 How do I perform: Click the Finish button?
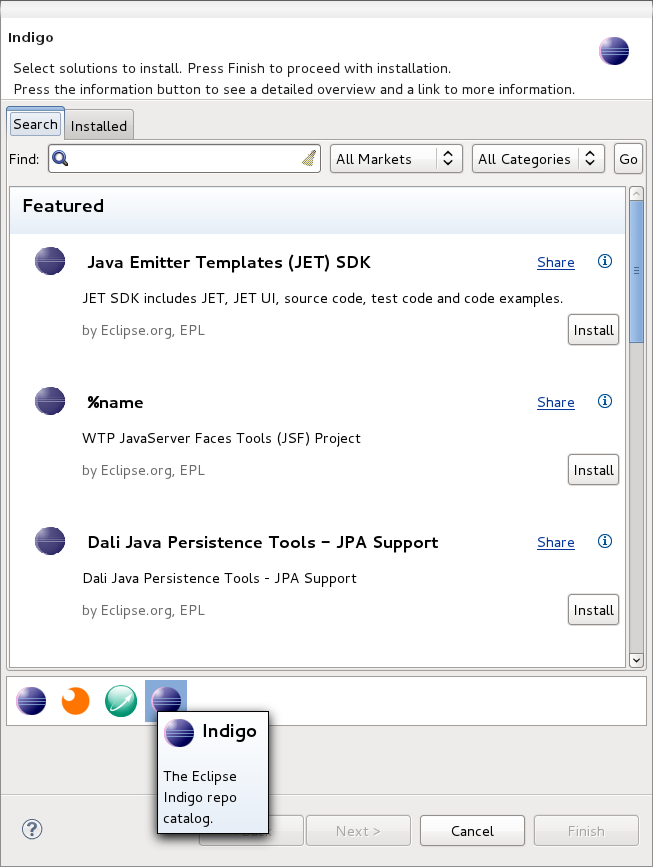(586, 831)
